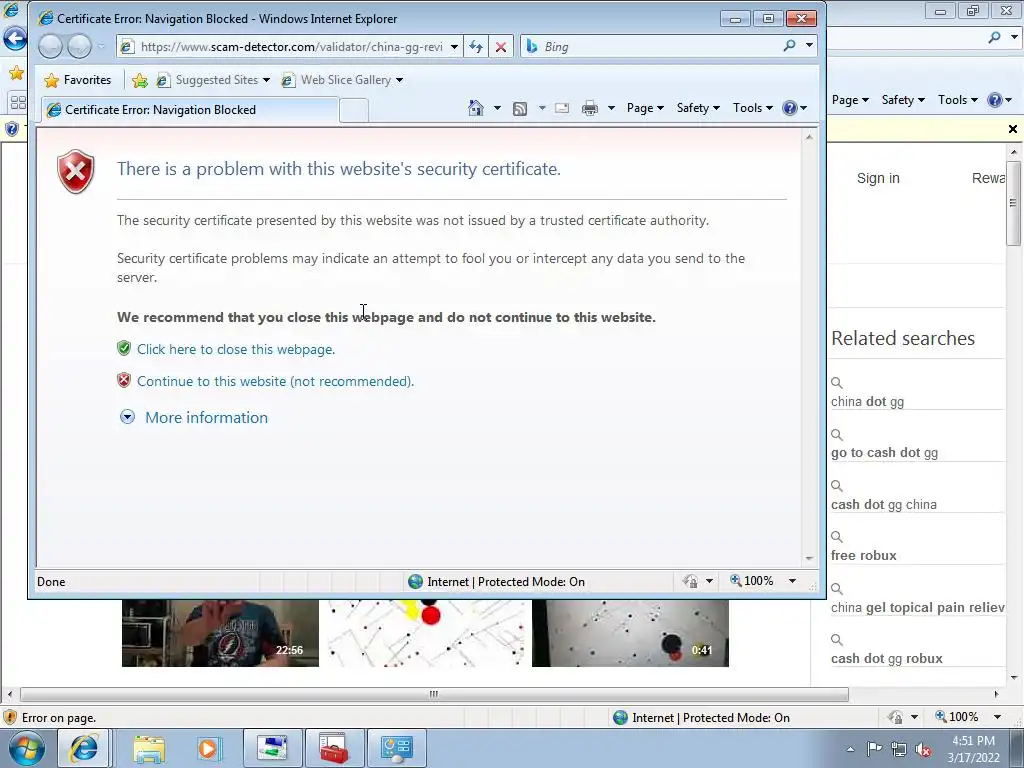Click the Action Center flag tray icon

point(874,749)
